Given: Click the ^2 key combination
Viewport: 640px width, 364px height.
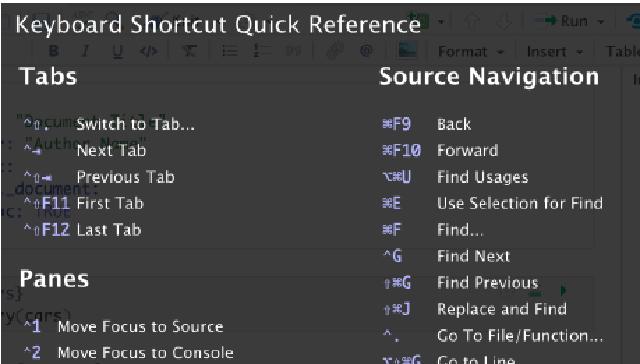Looking at the screenshot, I should pyautogui.click(x=32, y=352).
